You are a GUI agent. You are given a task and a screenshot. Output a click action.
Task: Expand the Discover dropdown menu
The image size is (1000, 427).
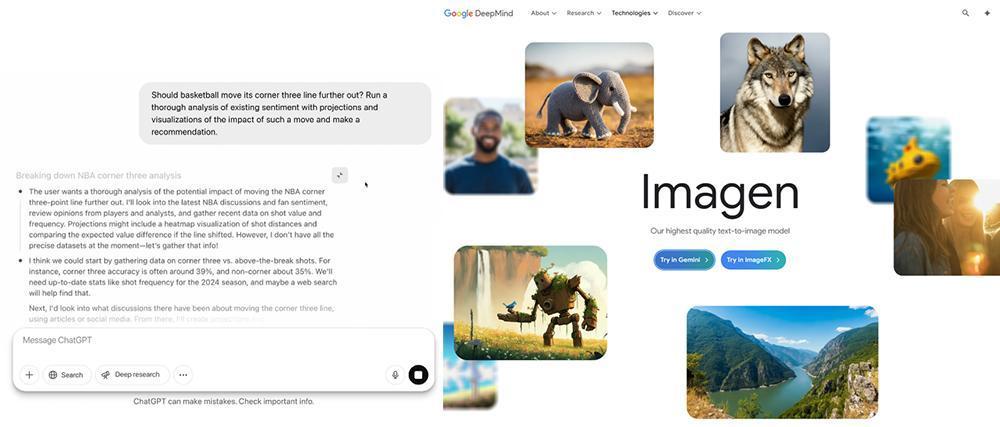[684, 13]
